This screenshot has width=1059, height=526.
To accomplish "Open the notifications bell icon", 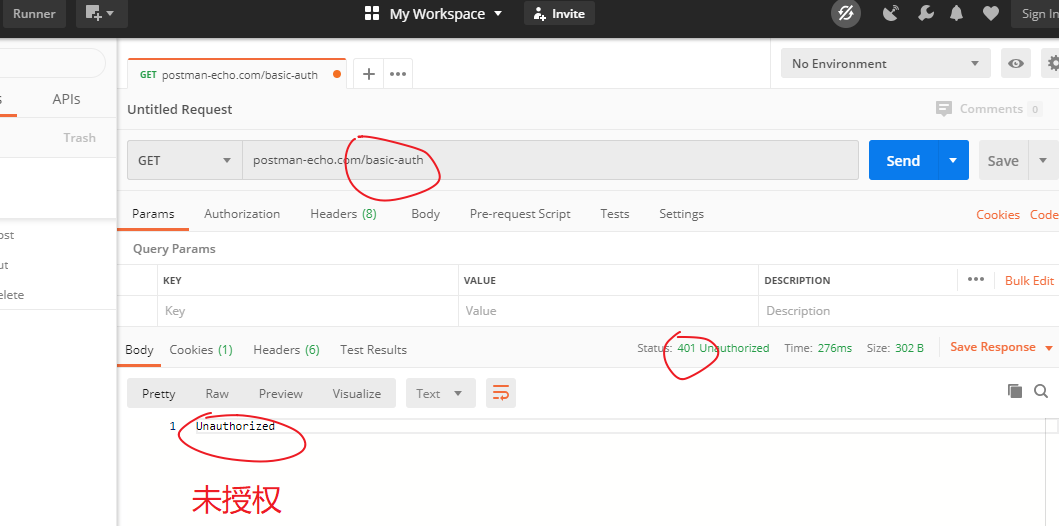I will click(x=956, y=14).
